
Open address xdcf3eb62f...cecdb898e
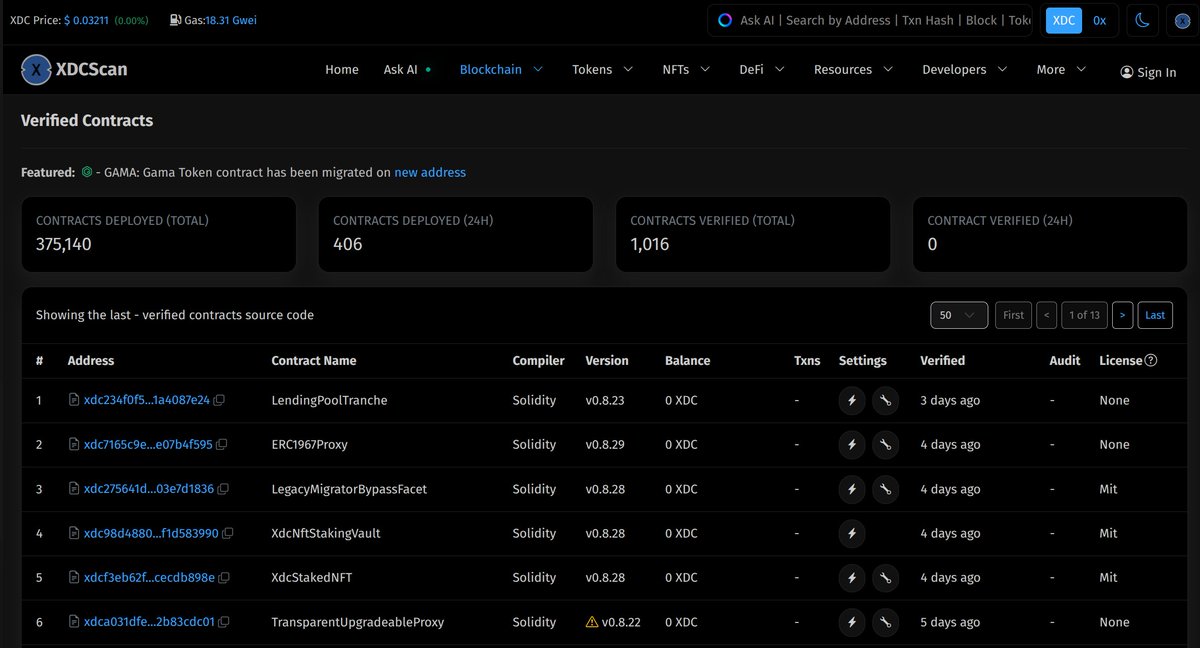[x=149, y=578]
